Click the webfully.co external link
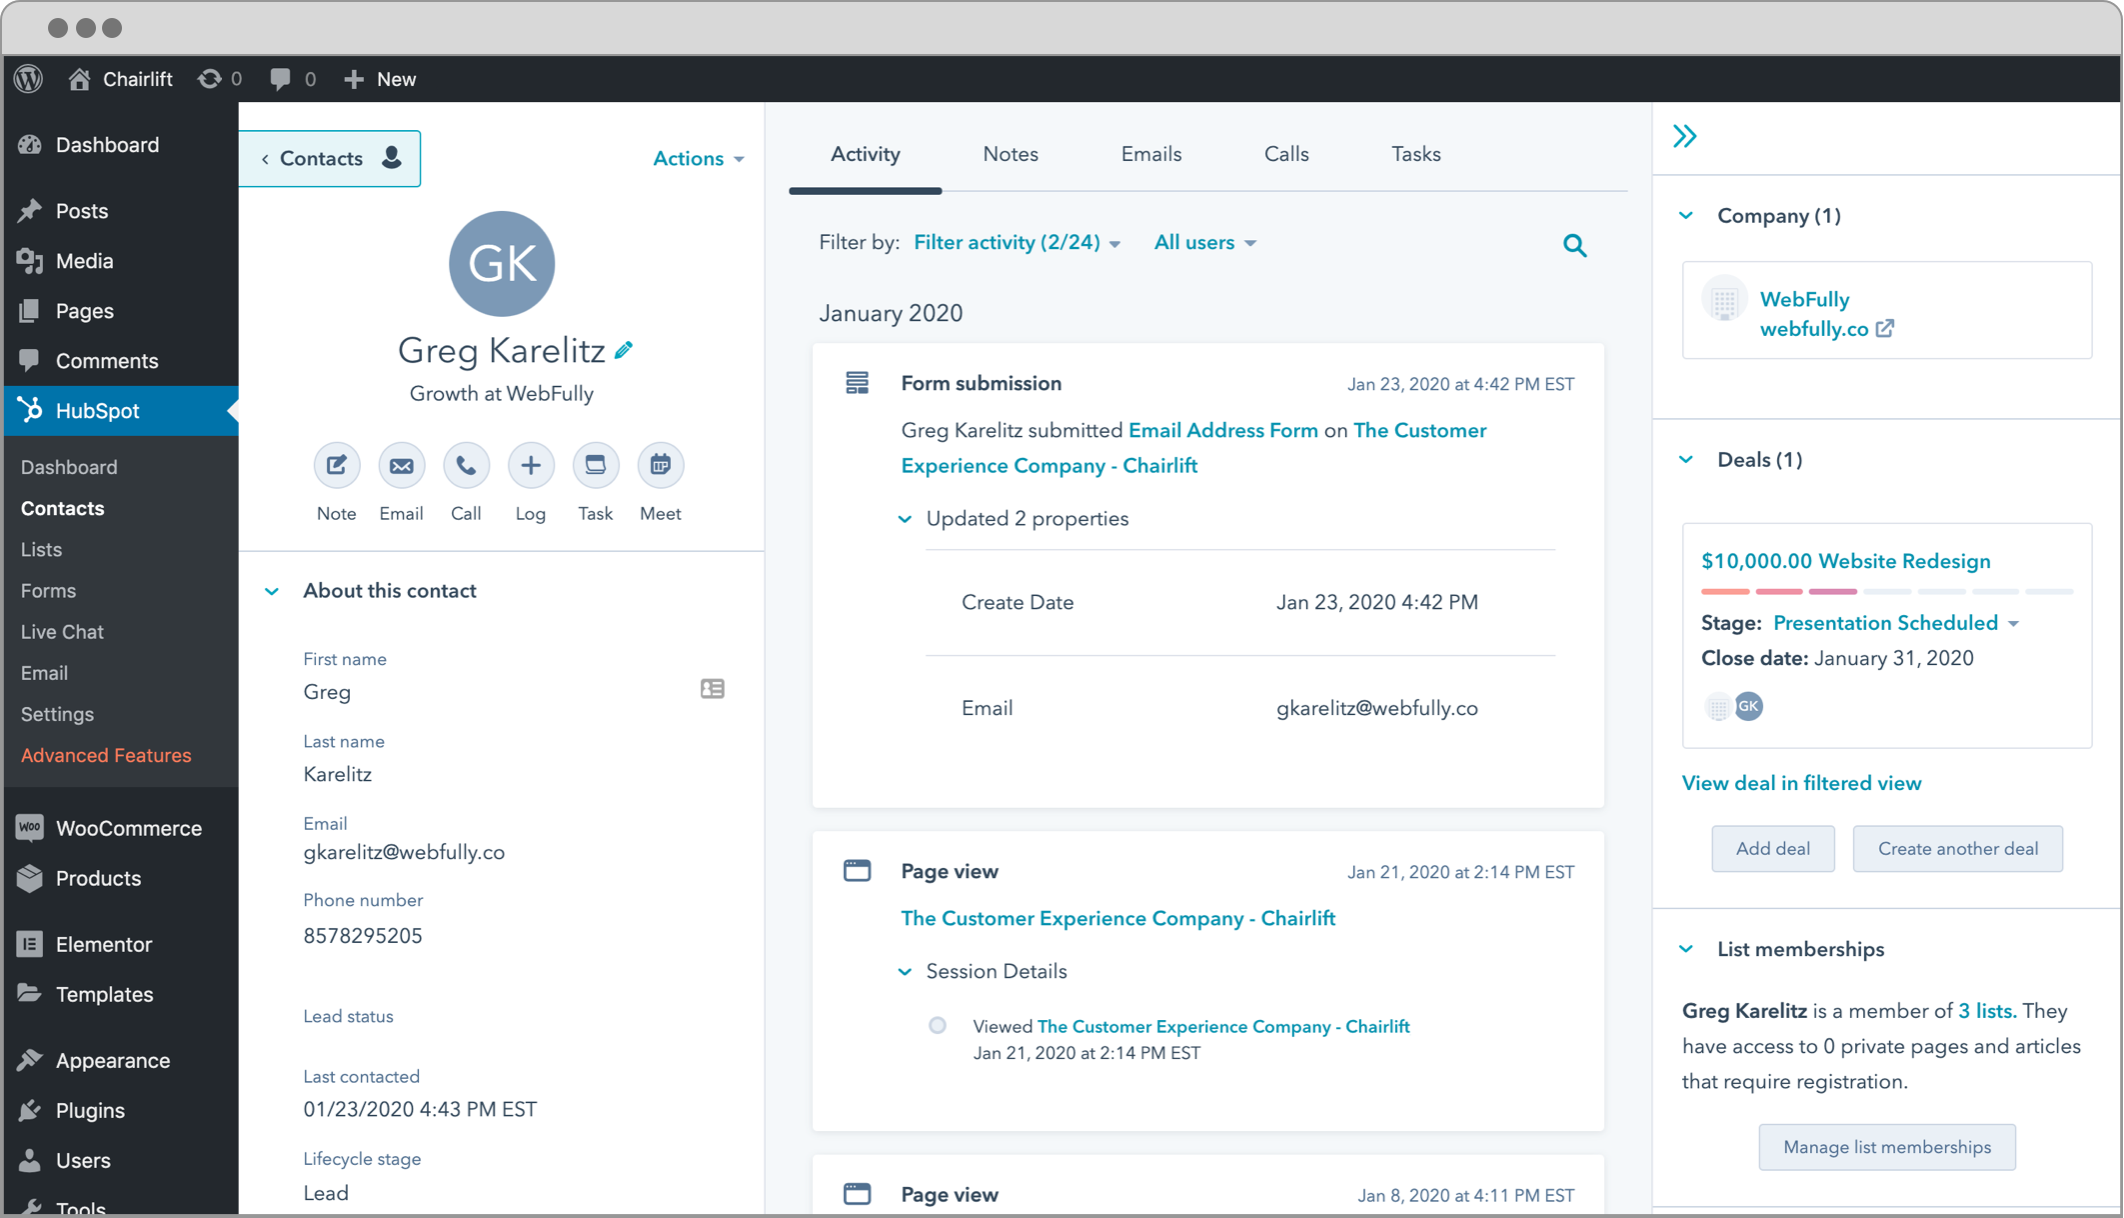The image size is (2124, 1218). coord(1882,328)
